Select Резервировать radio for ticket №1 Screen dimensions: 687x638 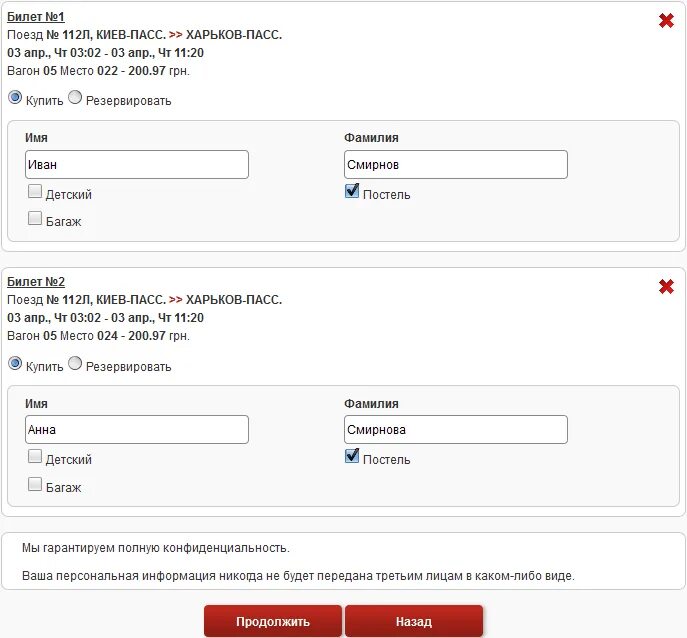[x=75, y=97]
